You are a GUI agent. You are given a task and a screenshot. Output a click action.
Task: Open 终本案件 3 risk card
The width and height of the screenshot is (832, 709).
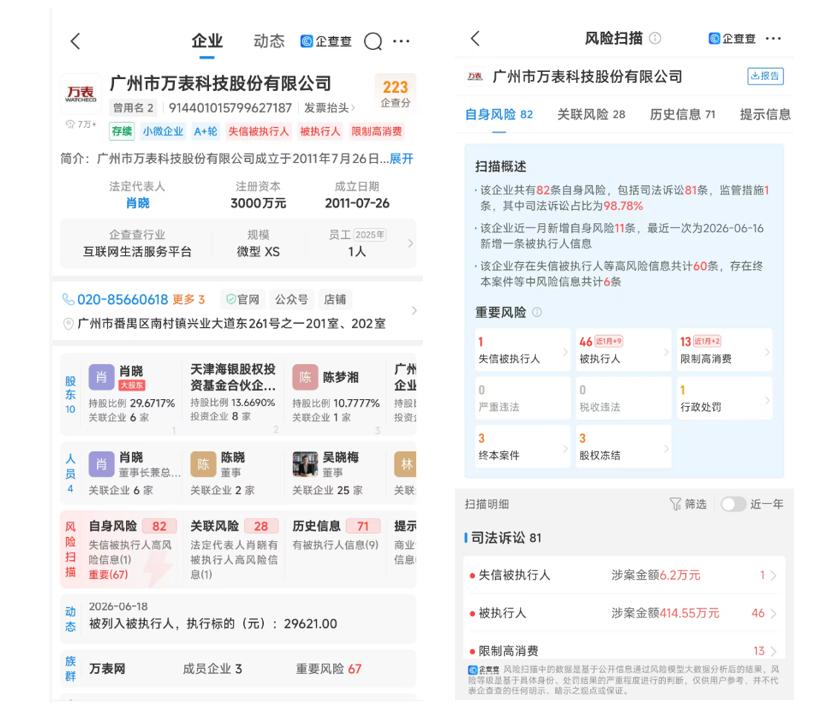click(x=523, y=447)
